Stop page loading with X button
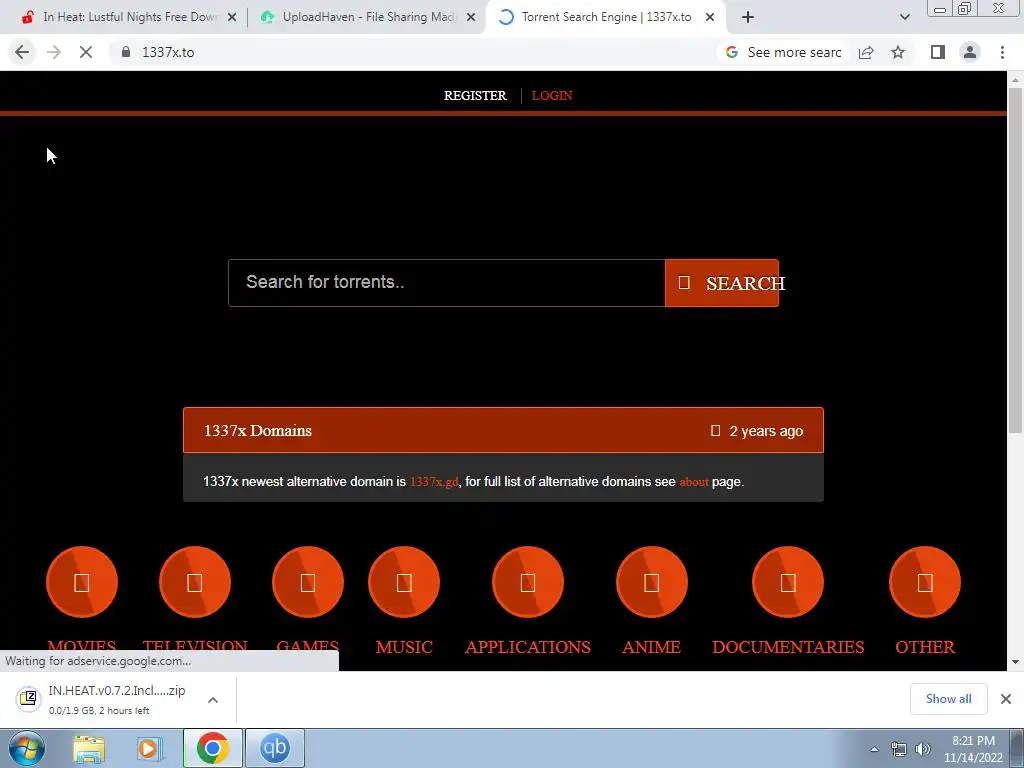The height and width of the screenshot is (768, 1024). (x=86, y=52)
